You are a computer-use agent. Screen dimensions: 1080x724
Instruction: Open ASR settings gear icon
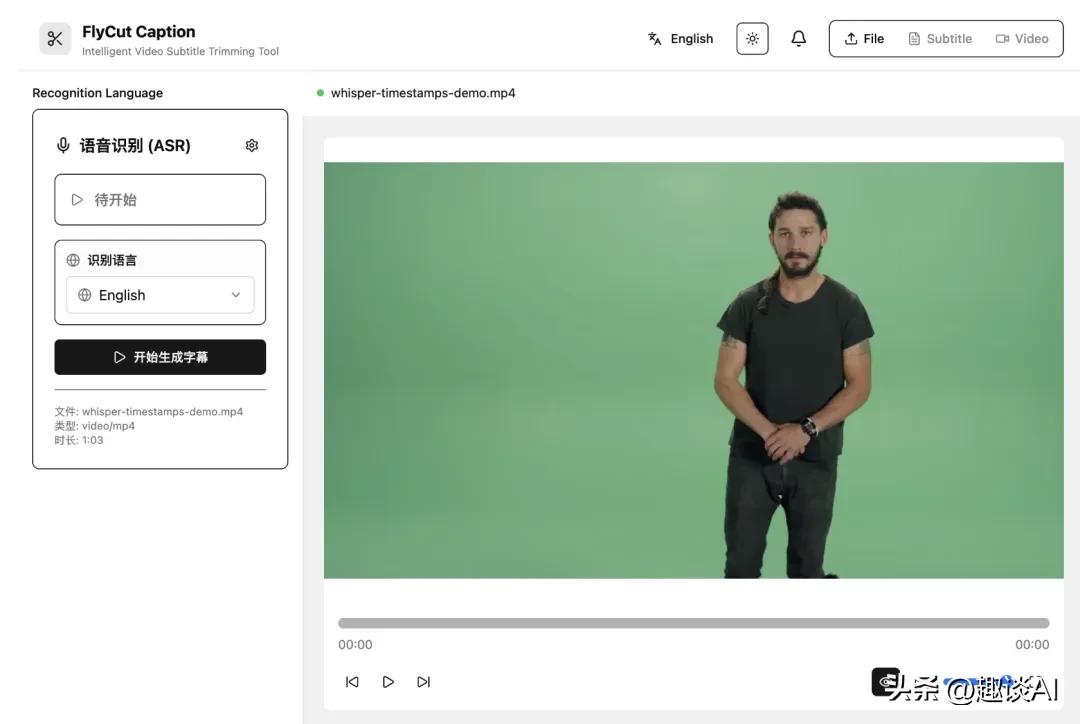252,145
